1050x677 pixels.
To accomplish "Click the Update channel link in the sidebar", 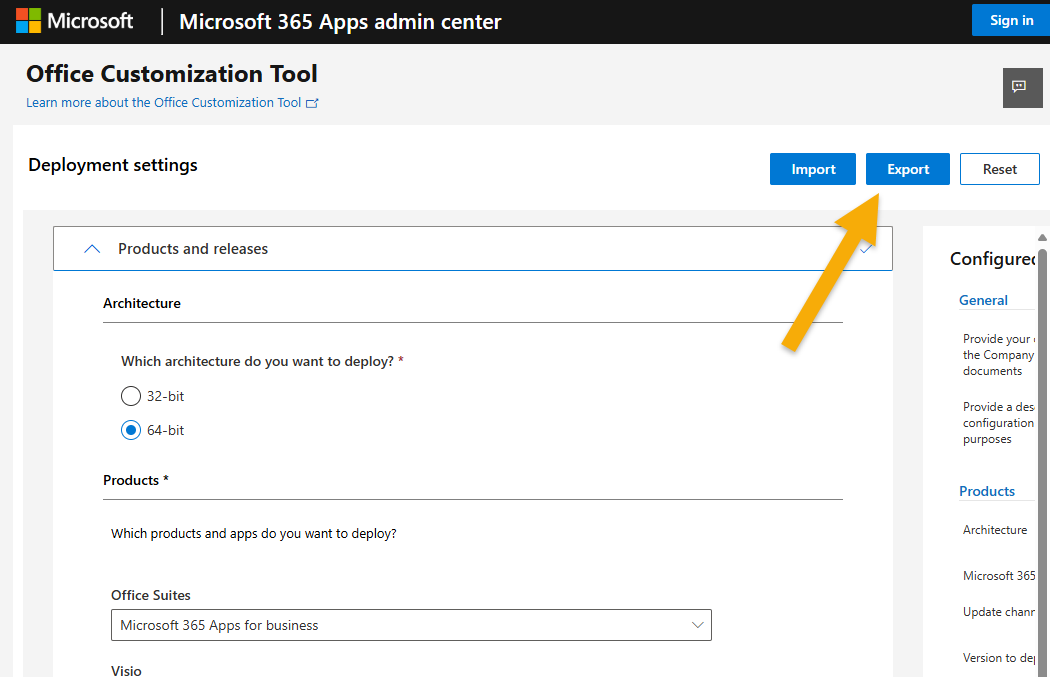I will point(998,611).
